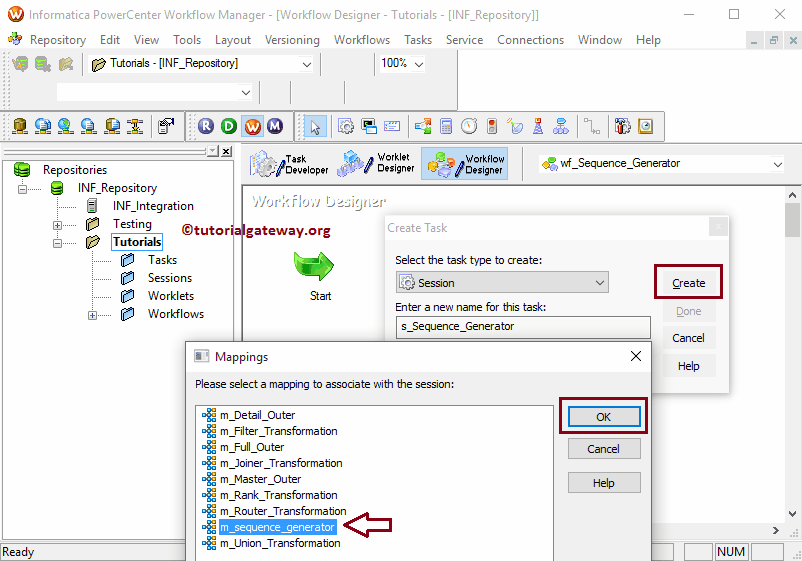This screenshot has width=802, height=561.
Task: Click the clock-in-frame icon at the toolbar end
Action: 645,126
